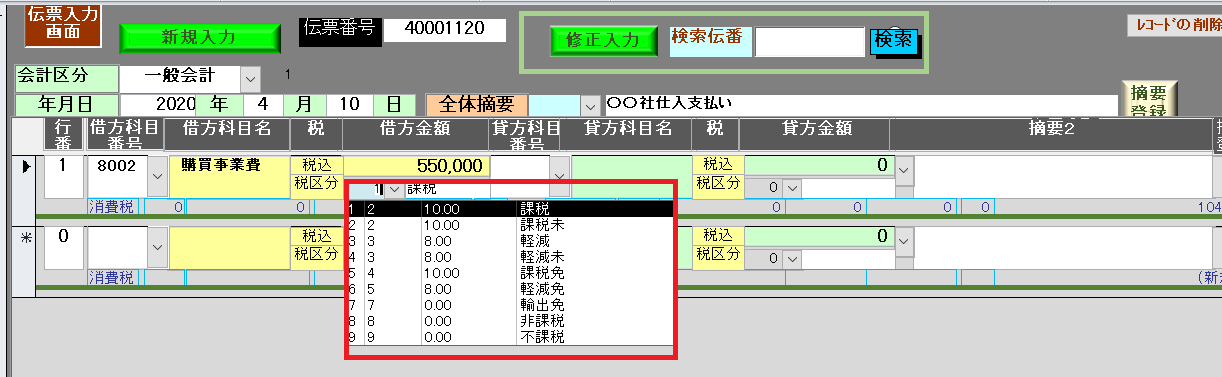Collapse debit 税区分 combo arrow showing 課税
The image size is (1222, 377).
tap(394, 188)
